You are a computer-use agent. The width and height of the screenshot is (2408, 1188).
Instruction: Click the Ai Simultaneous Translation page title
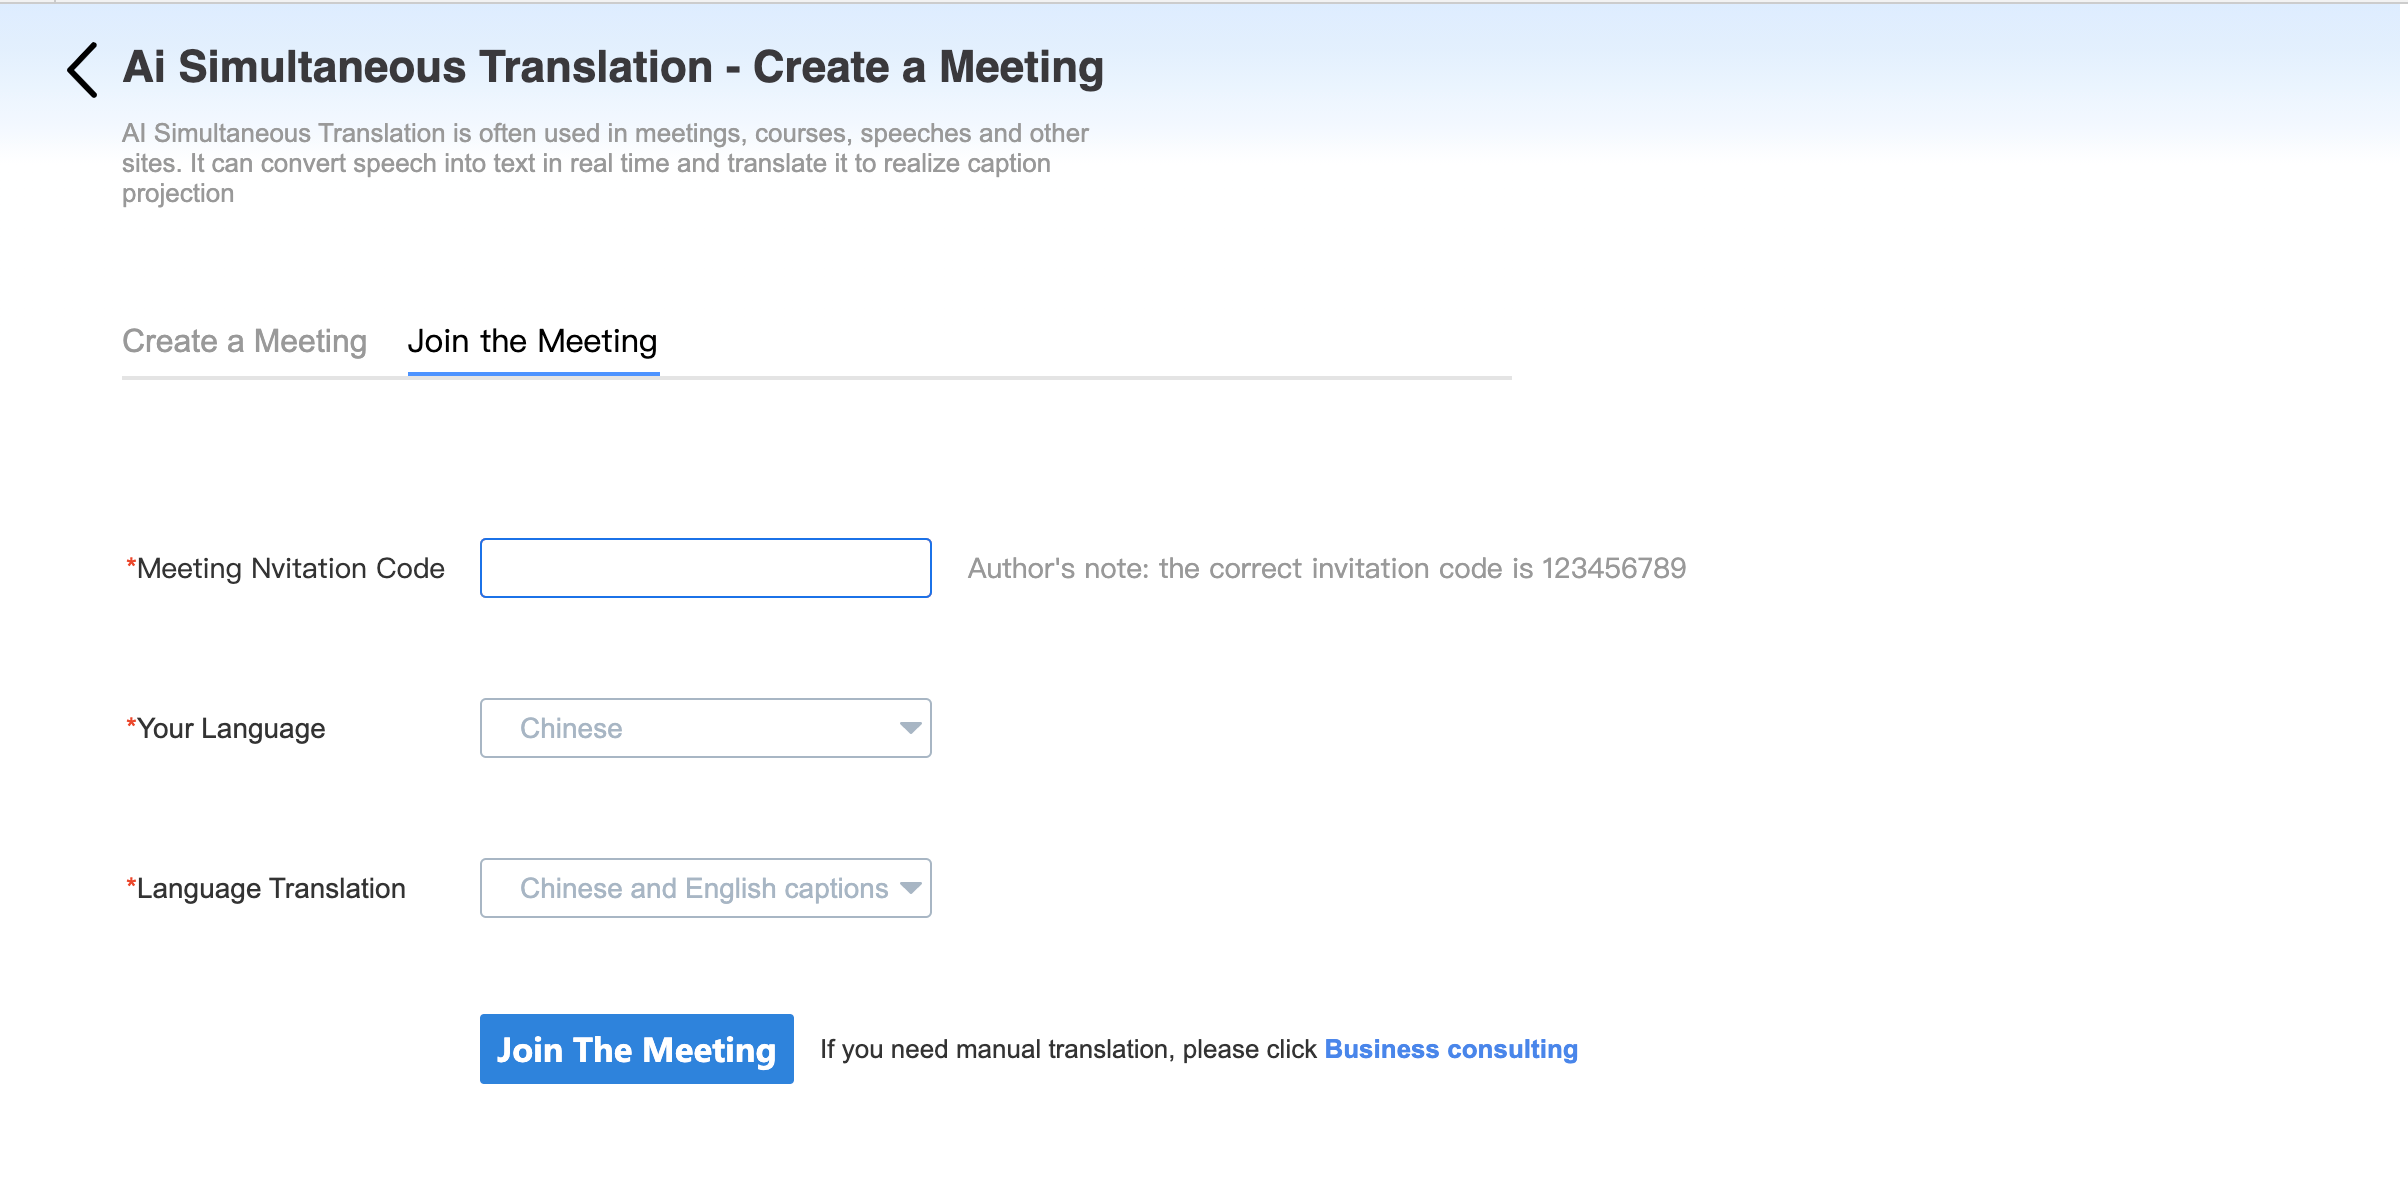pos(613,68)
